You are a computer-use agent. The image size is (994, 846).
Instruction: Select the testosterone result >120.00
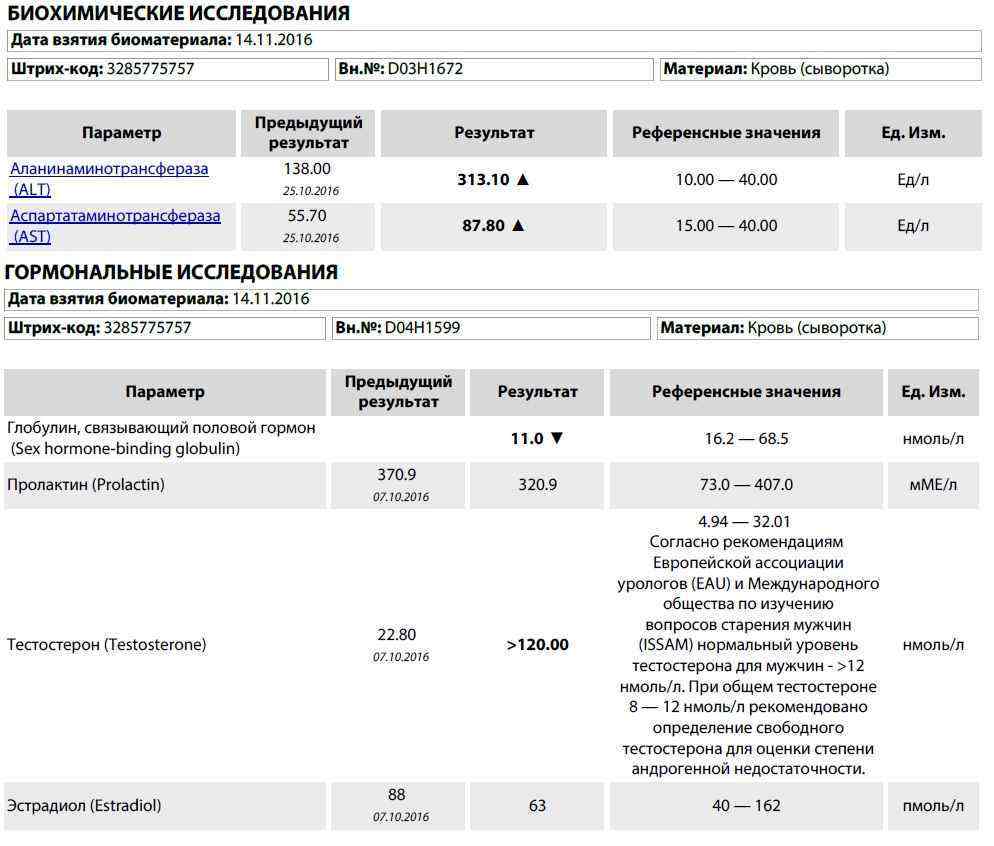(x=537, y=645)
